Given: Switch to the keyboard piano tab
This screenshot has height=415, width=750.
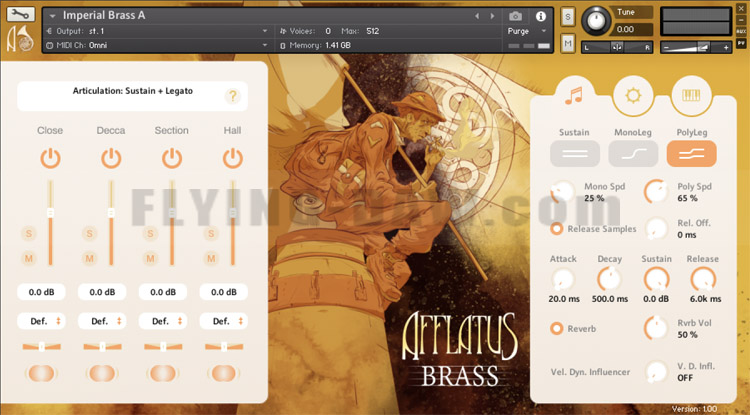Looking at the screenshot, I should [692, 96].
